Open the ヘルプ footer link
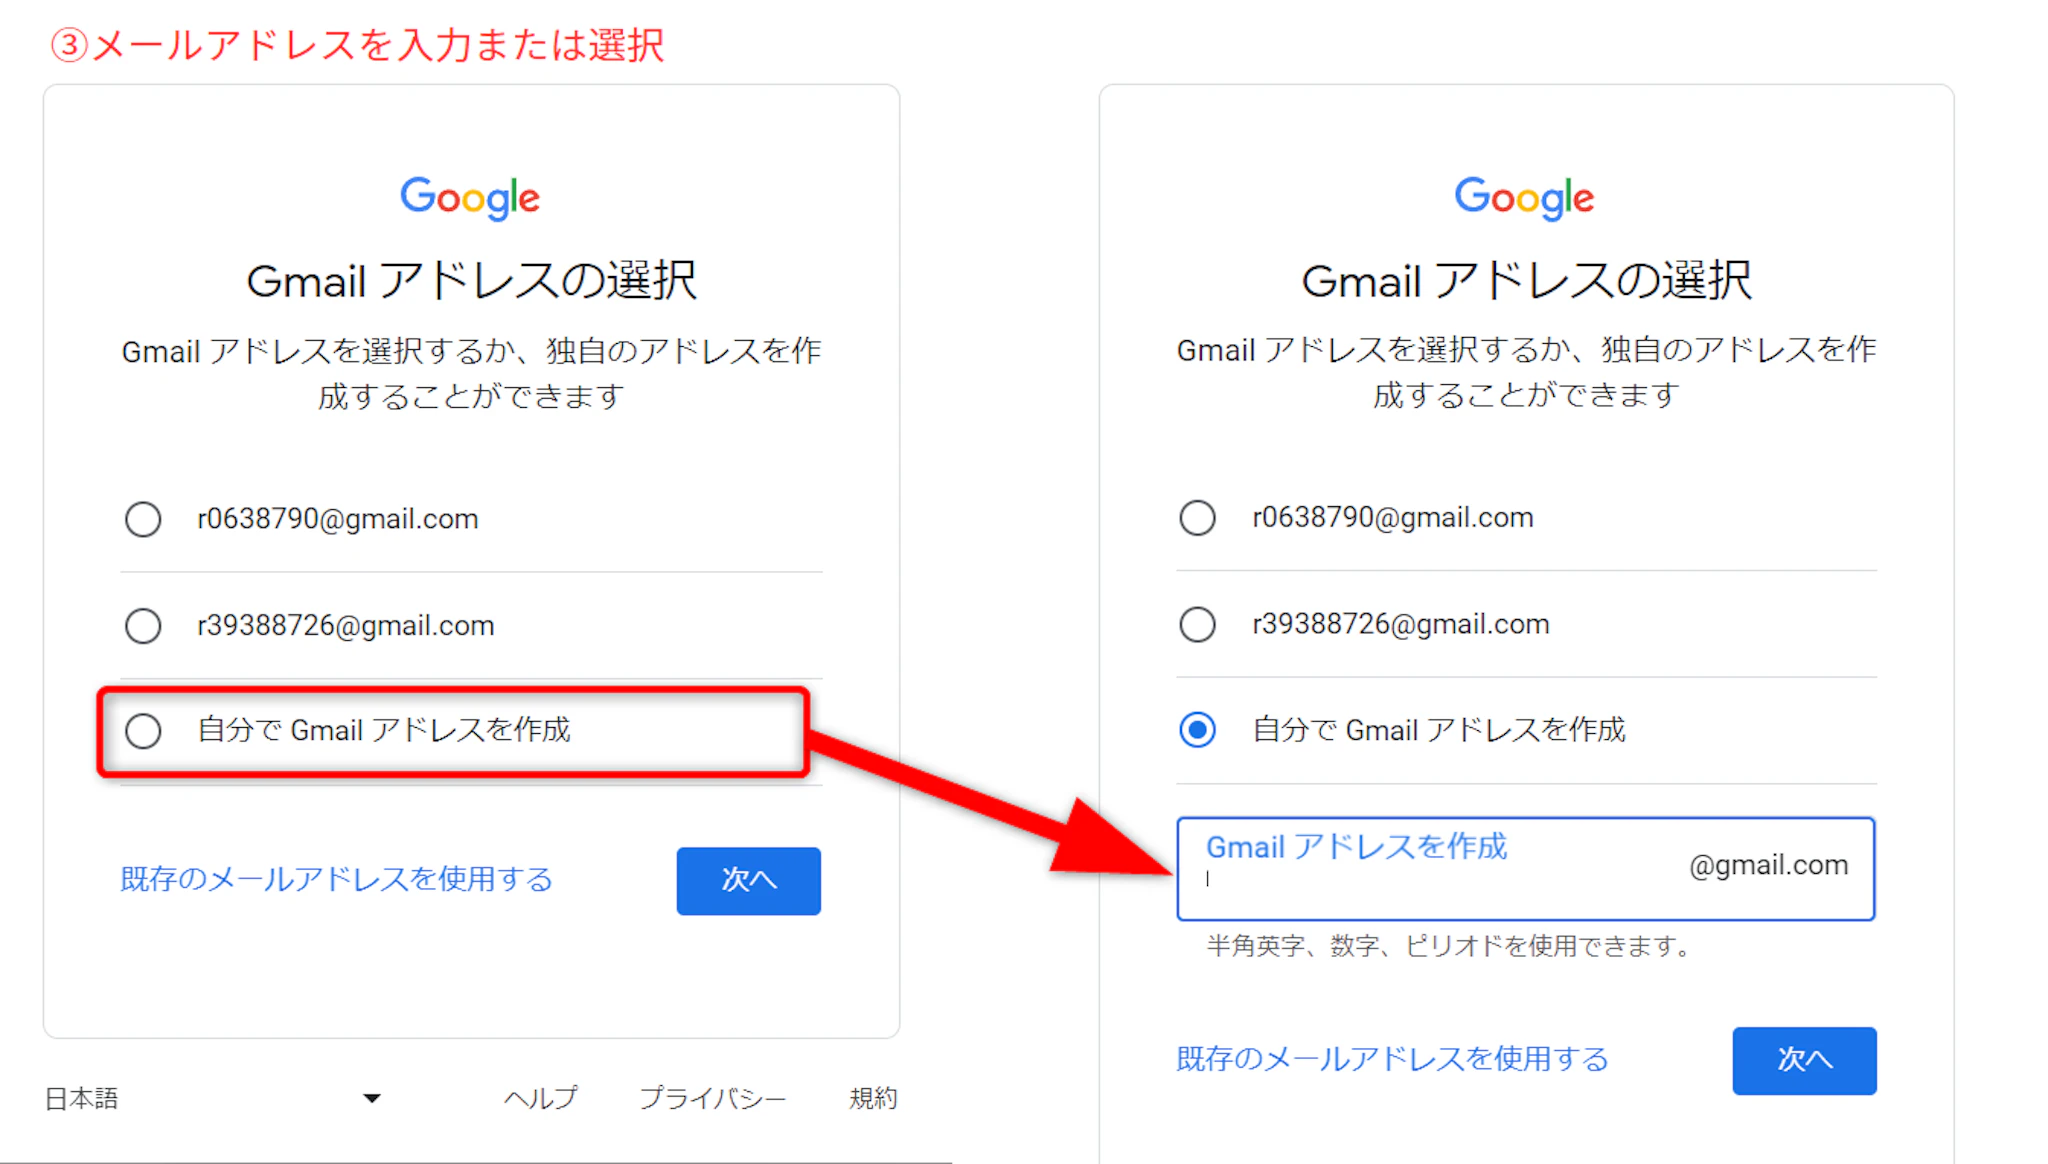Viewport: 2048px width, 1164px height. coord(540,1098)
